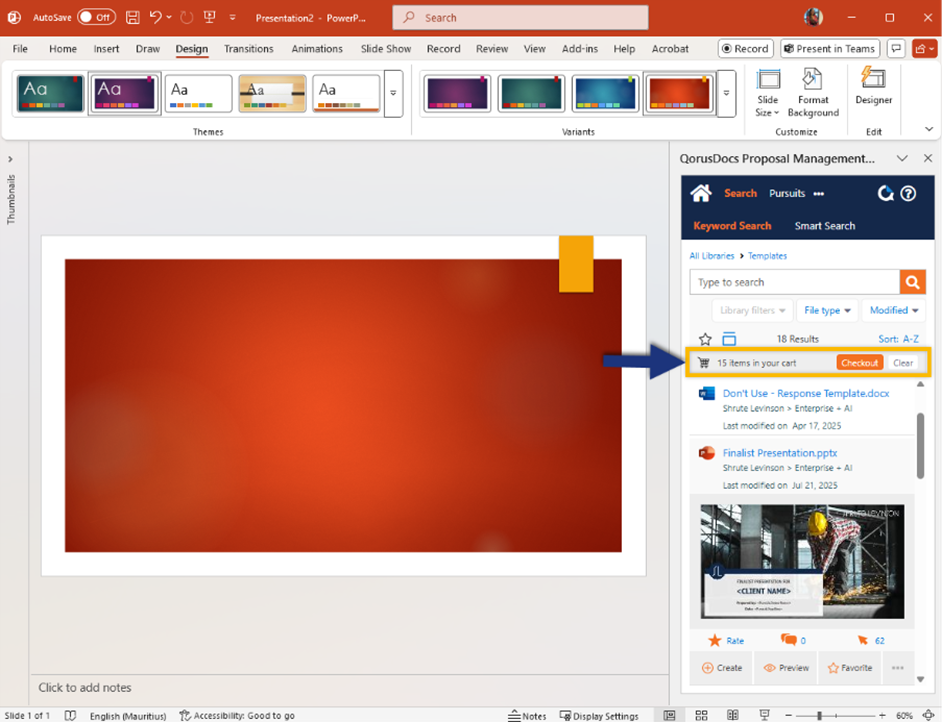Toggle the favorites star filter above results
Image resolution: width=942 pixels, height=722 pixels.
(x=705, y=339)
